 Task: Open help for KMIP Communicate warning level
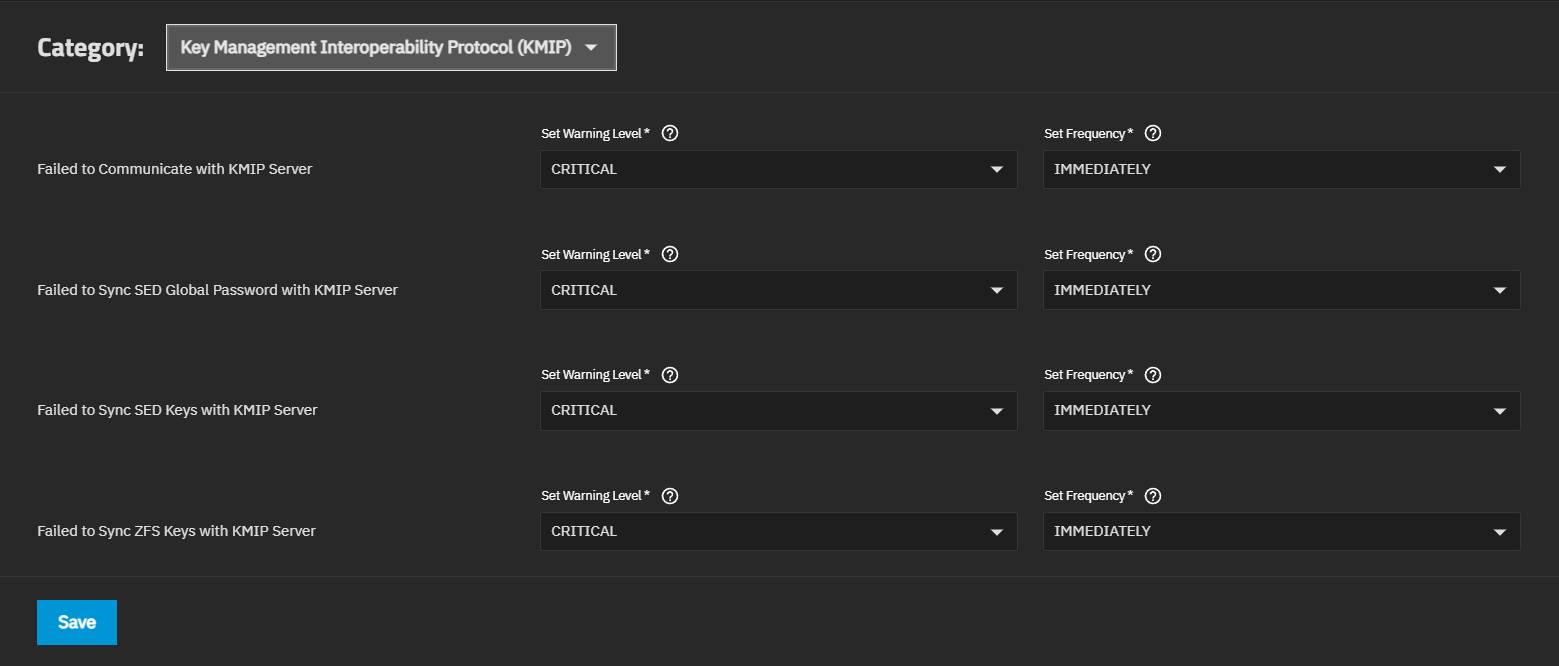pyautogui.click(x=670, y=133)
